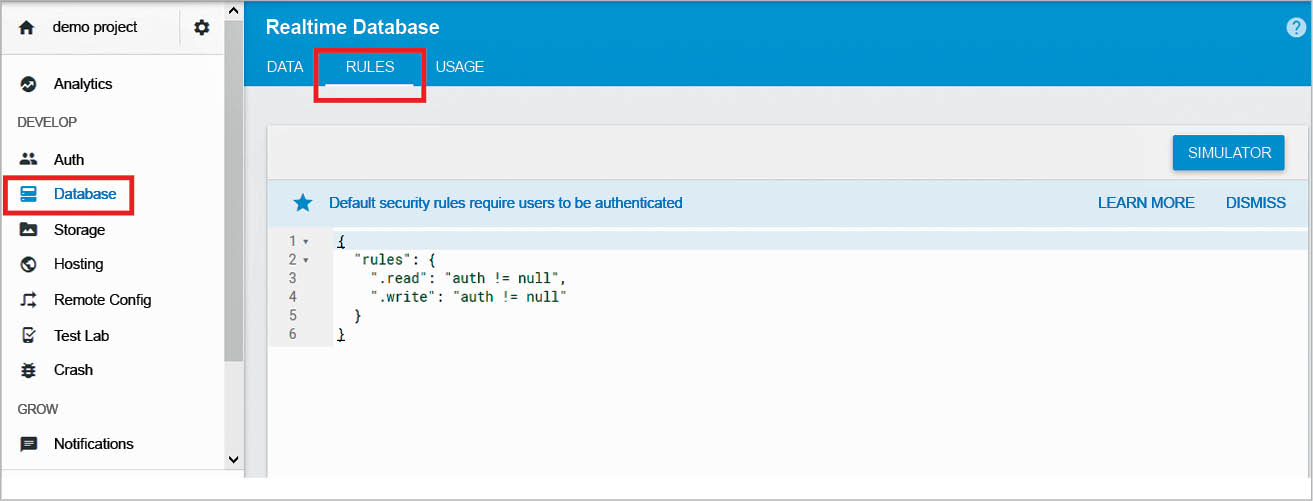This screenshot has height=501, width=1313.
Task: Click the Hosting globe icon
Action: (x=29, y=264)
